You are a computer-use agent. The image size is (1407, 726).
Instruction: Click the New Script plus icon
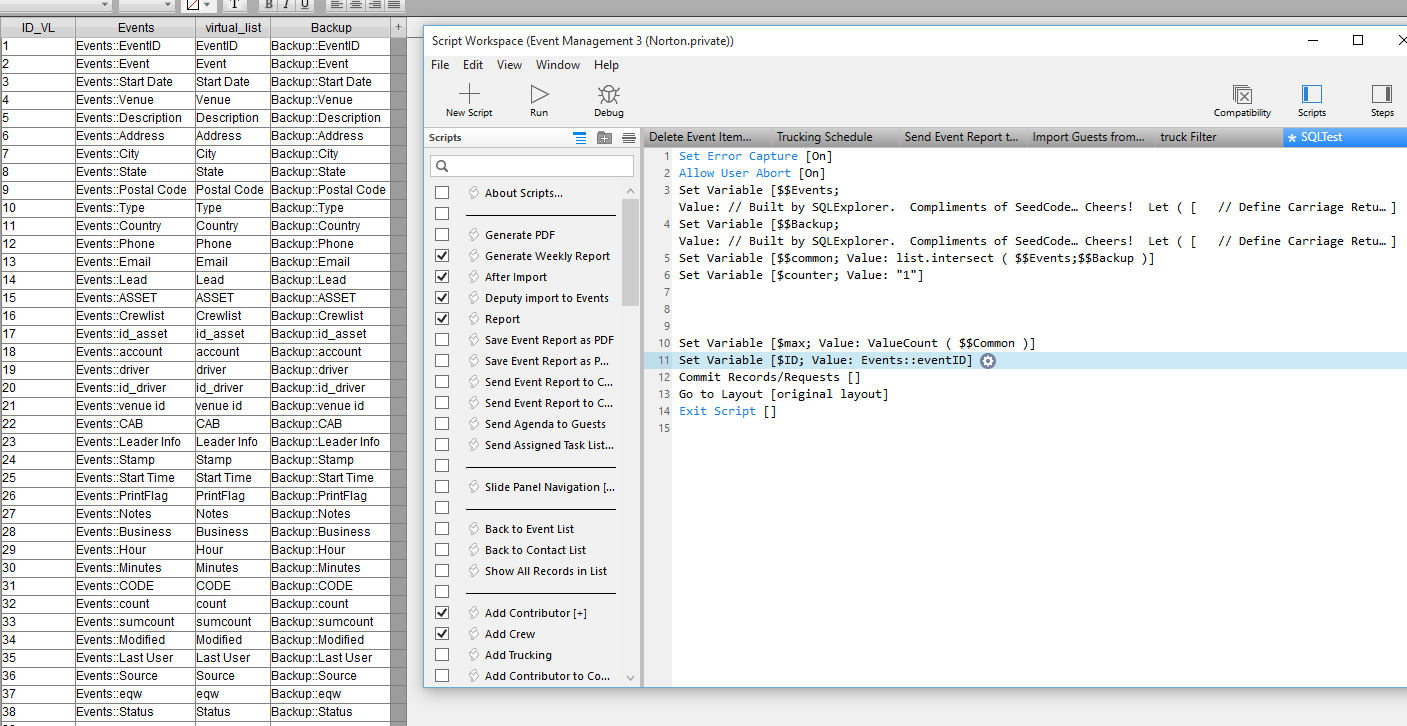click(x=469, y=94)
